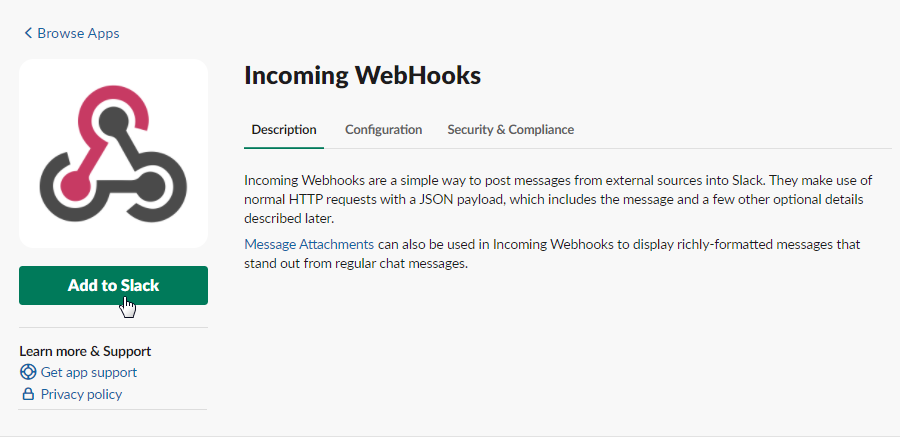Click the back chevron beside Browse Apps
Image resolution: width=900 pixels, height=437 pixels.
(x=28, y=34)
